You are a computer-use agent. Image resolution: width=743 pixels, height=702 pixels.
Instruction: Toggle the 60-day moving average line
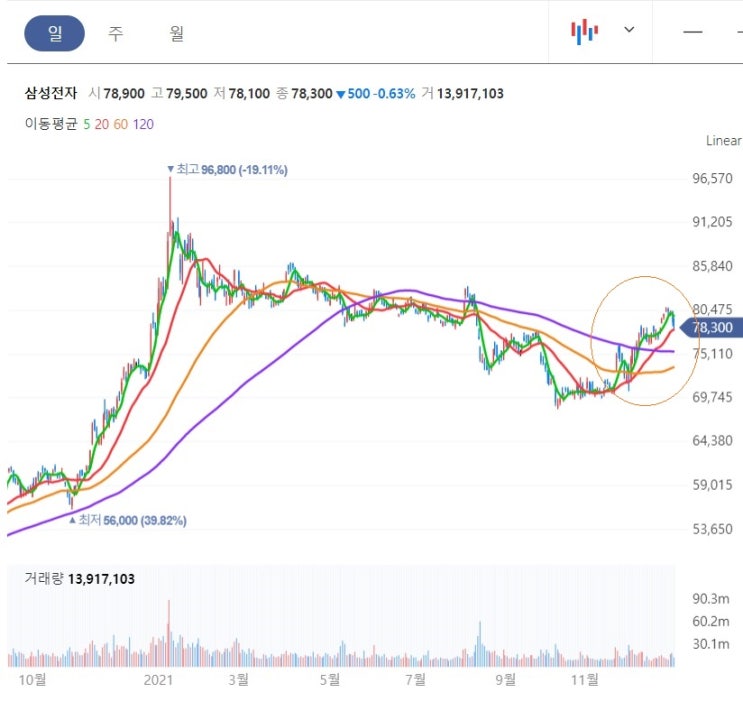[120, 124]
